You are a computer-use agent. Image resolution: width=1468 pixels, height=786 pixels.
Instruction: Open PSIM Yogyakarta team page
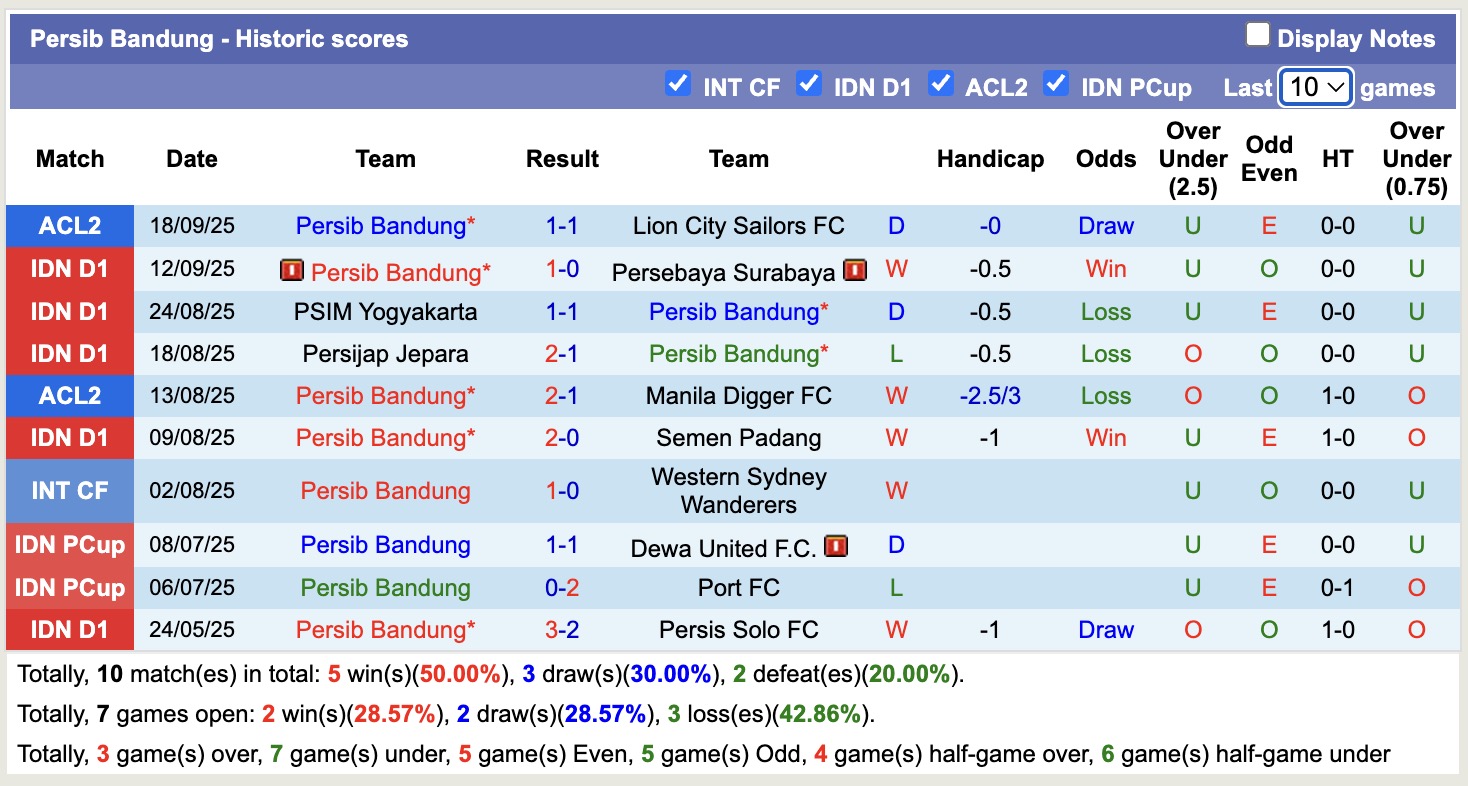(x=385, y=312)
